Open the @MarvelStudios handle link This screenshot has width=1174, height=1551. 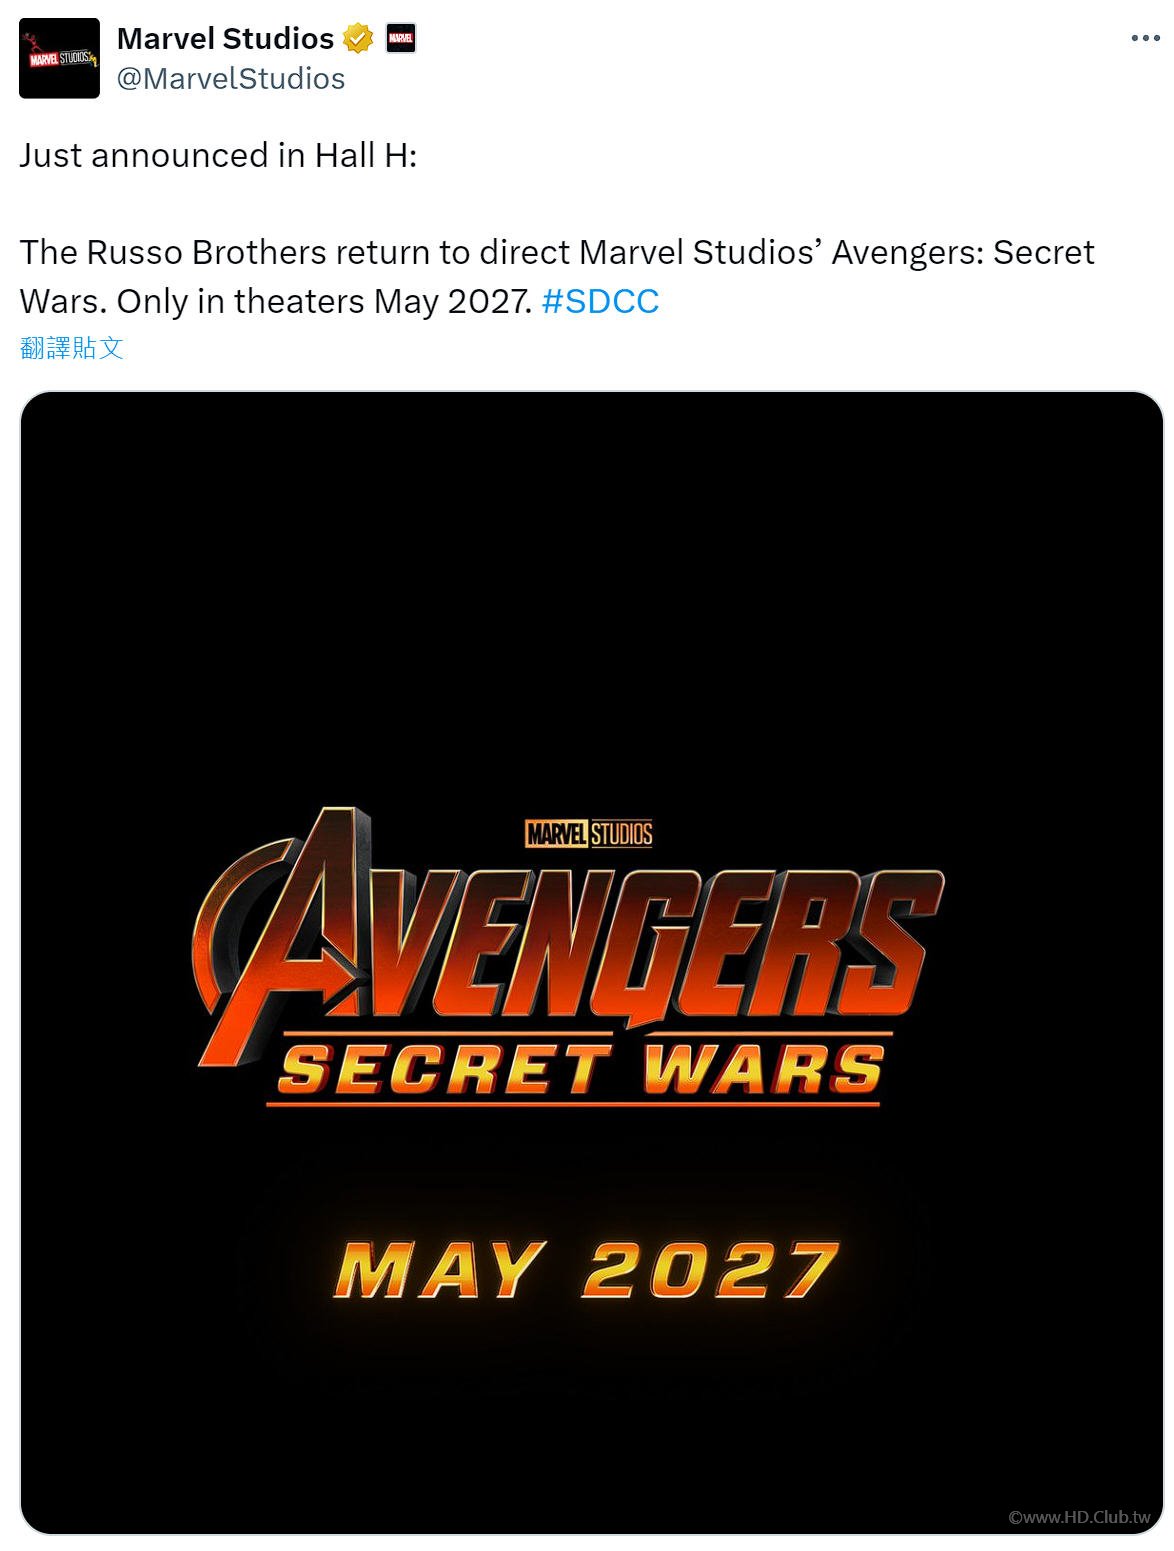(231, 78)
